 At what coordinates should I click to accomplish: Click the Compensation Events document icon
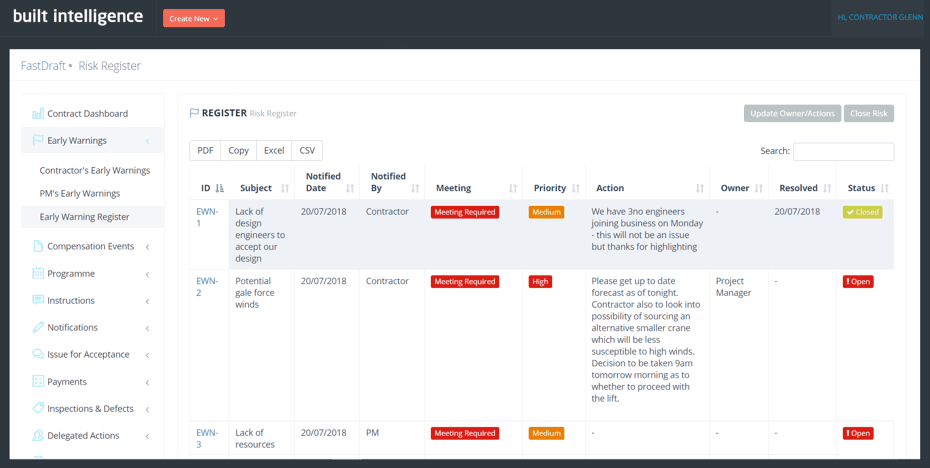tap(38, 246)
